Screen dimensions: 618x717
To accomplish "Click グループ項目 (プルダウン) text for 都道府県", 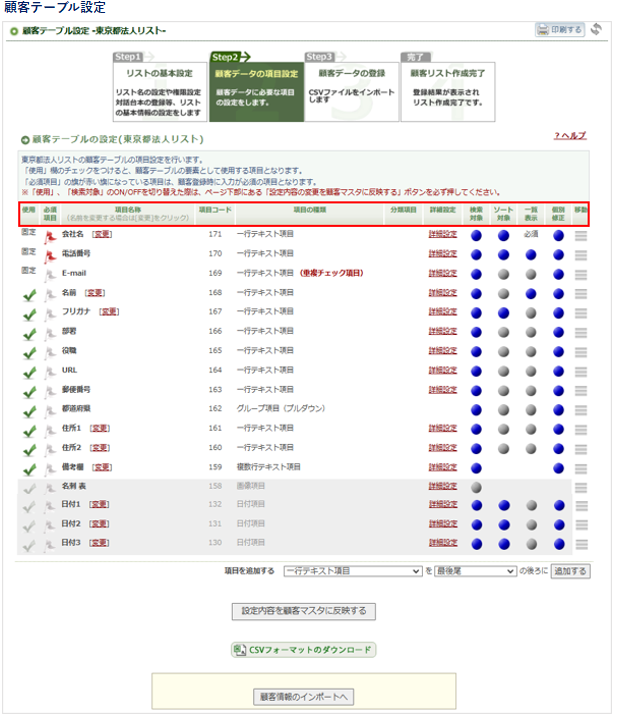I will (x=280, y=409).
